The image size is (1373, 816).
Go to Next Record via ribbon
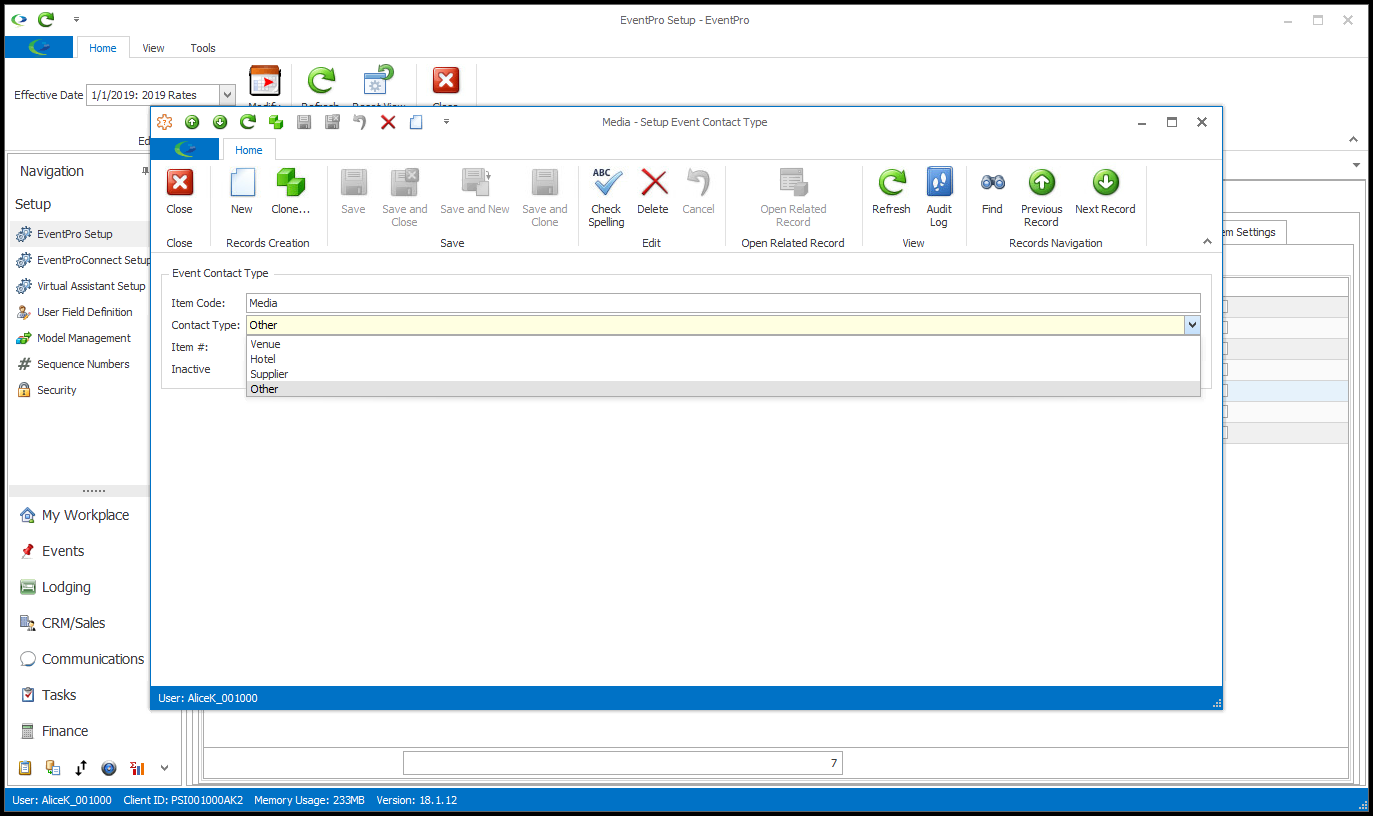(x=1105, y=191)
